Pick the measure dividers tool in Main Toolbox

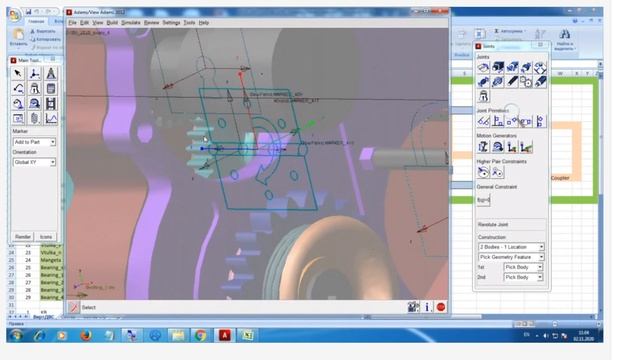[51, 73]
